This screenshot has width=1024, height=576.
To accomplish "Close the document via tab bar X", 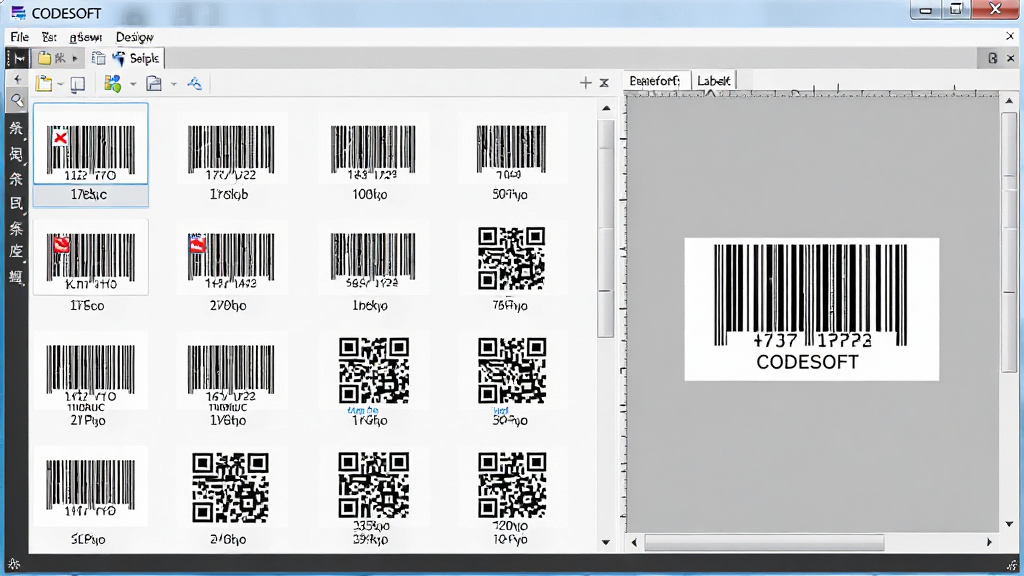I will point(1011,58).
